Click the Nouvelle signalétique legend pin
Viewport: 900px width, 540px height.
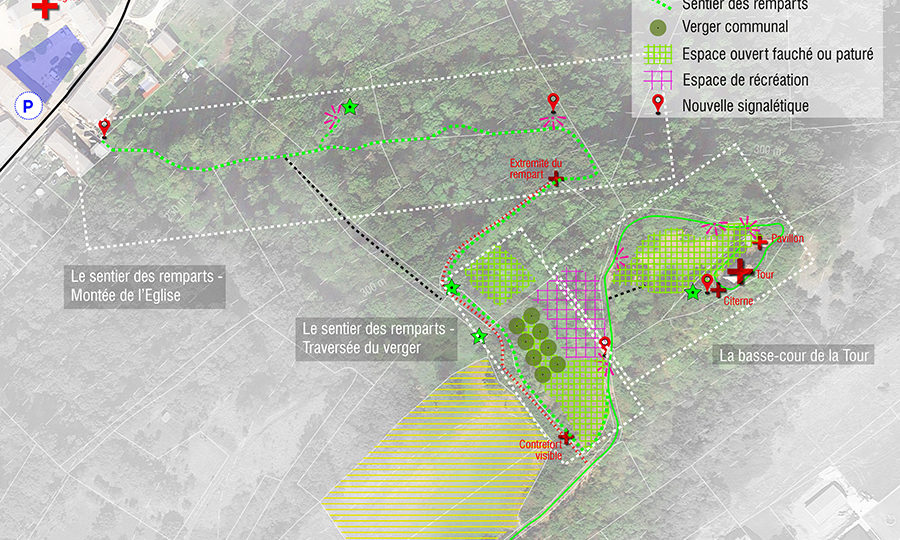656,104
